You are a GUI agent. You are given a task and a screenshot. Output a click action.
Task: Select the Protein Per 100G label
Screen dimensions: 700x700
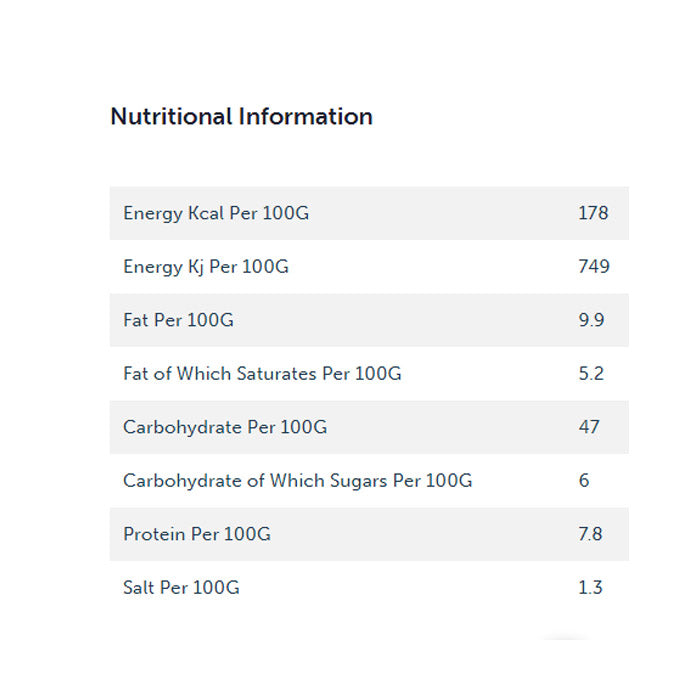click(197, 534)
